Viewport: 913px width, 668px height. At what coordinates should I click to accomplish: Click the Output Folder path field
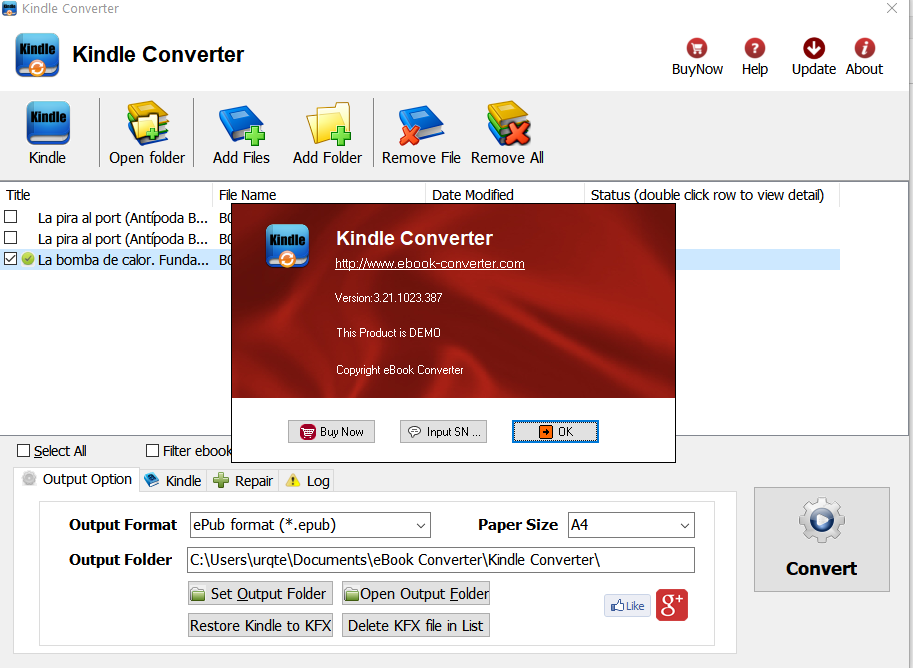440,560
